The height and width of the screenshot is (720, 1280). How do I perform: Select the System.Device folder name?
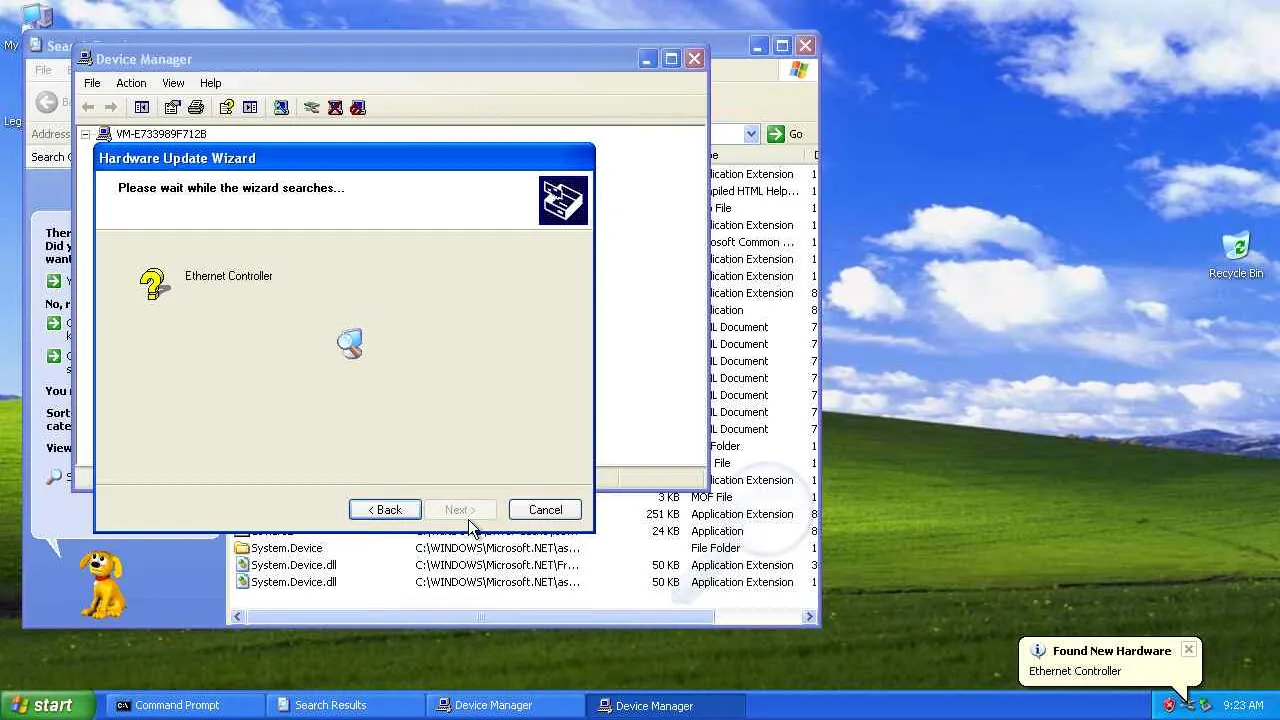[286, 548]
